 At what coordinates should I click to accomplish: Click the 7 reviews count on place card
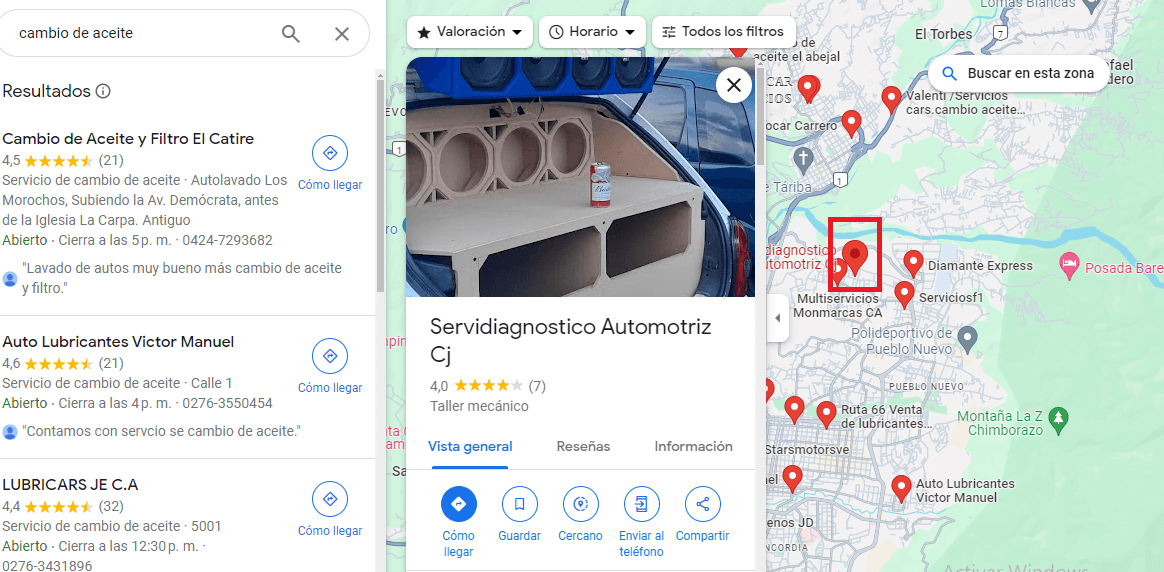(x=537, y=386)
